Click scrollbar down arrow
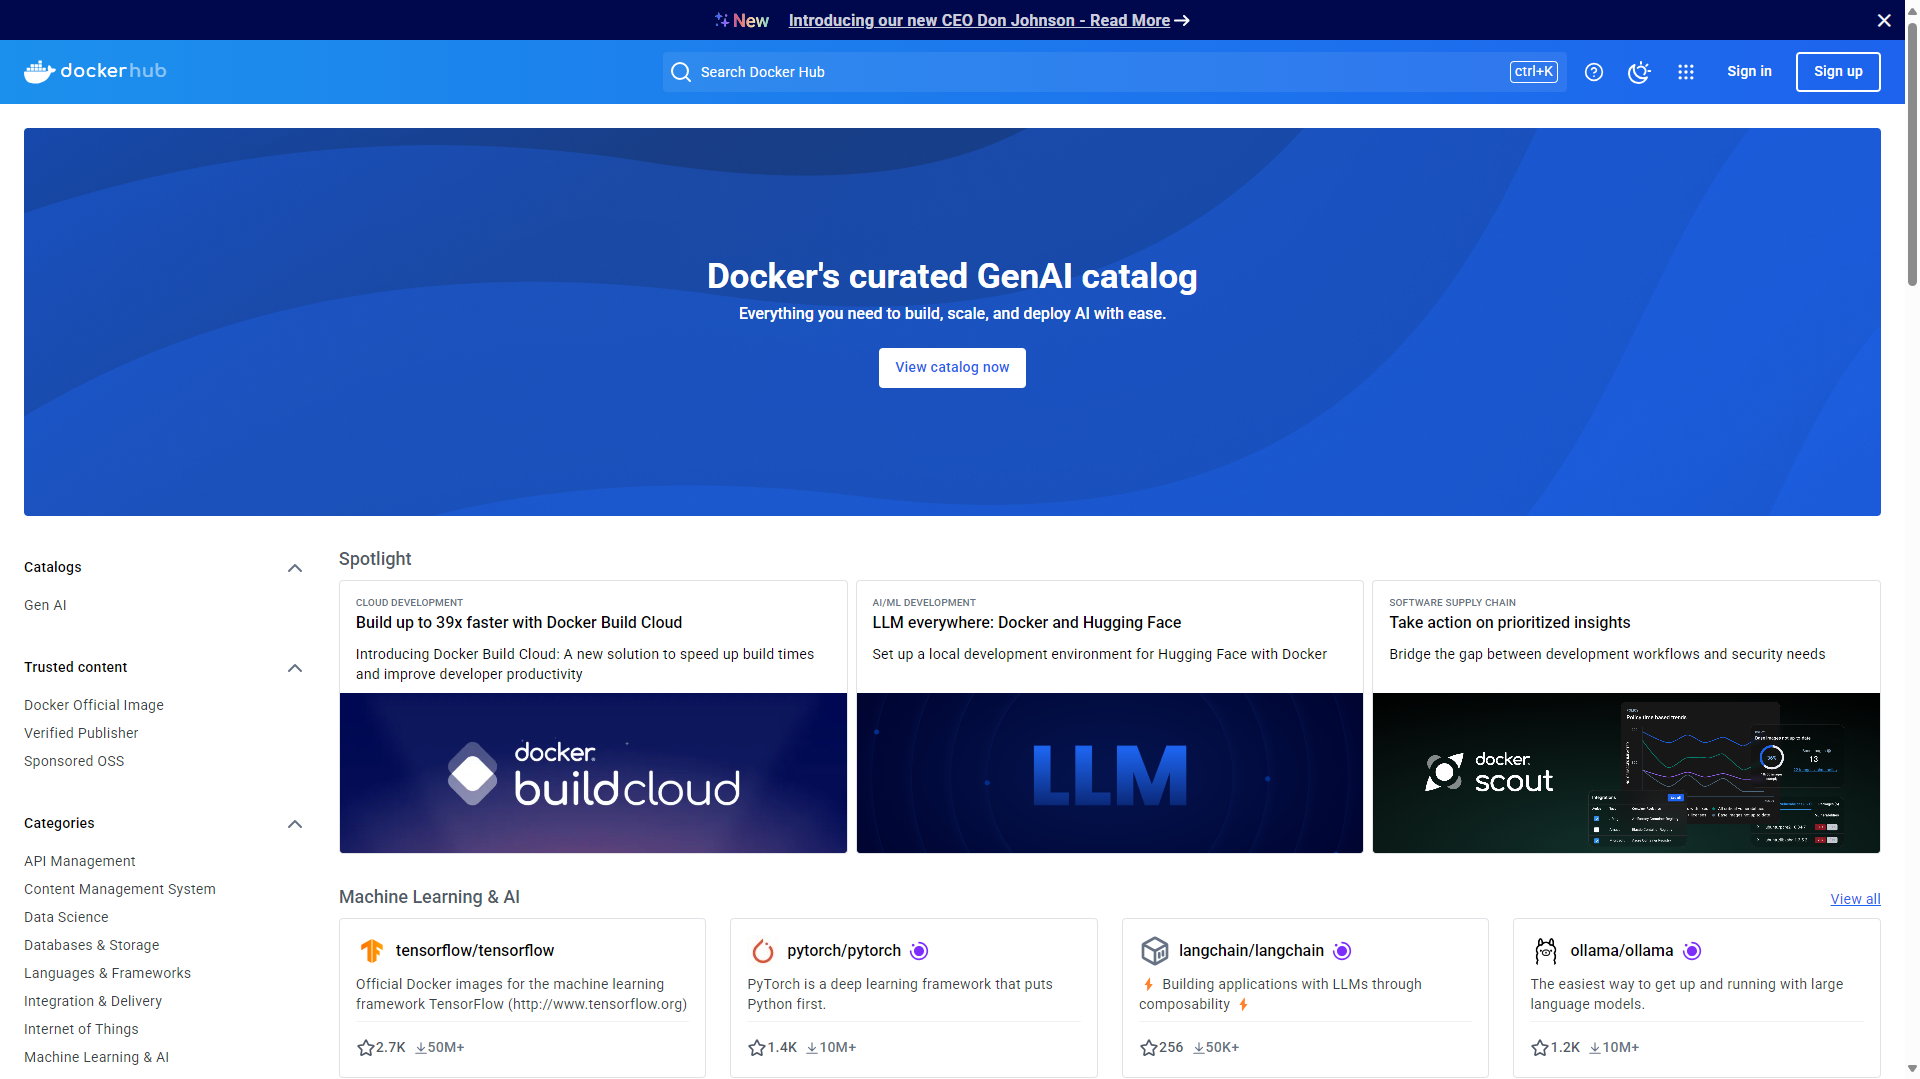 click(x=1912, y=1069)
